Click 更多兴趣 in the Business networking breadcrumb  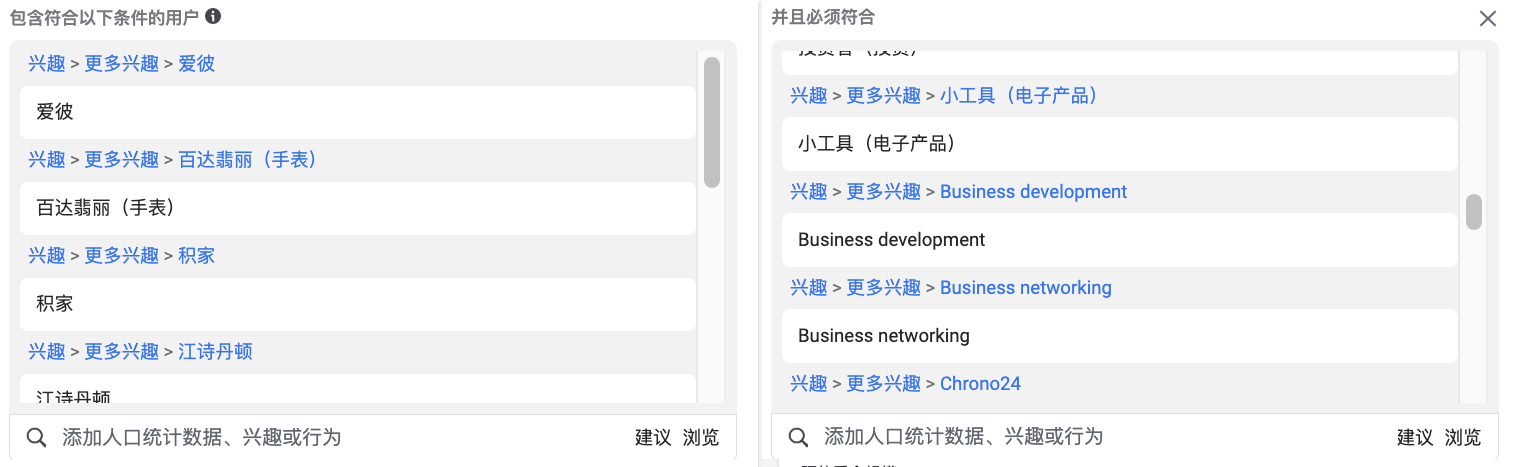pos(884,288)
